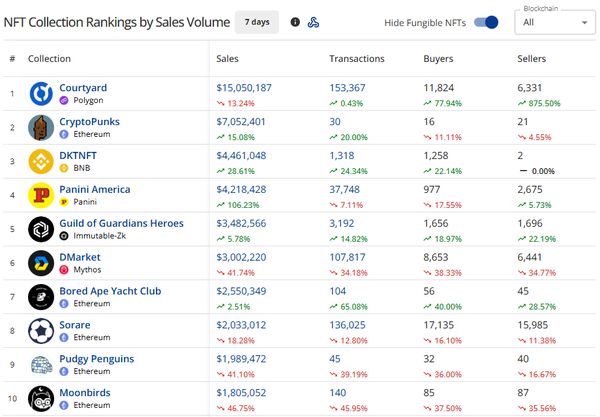This screenshot has width=600, height=417.
Task: Click the Pudgy Penguins logo icon
Action: pyautogui.click(x=41, y=365)
